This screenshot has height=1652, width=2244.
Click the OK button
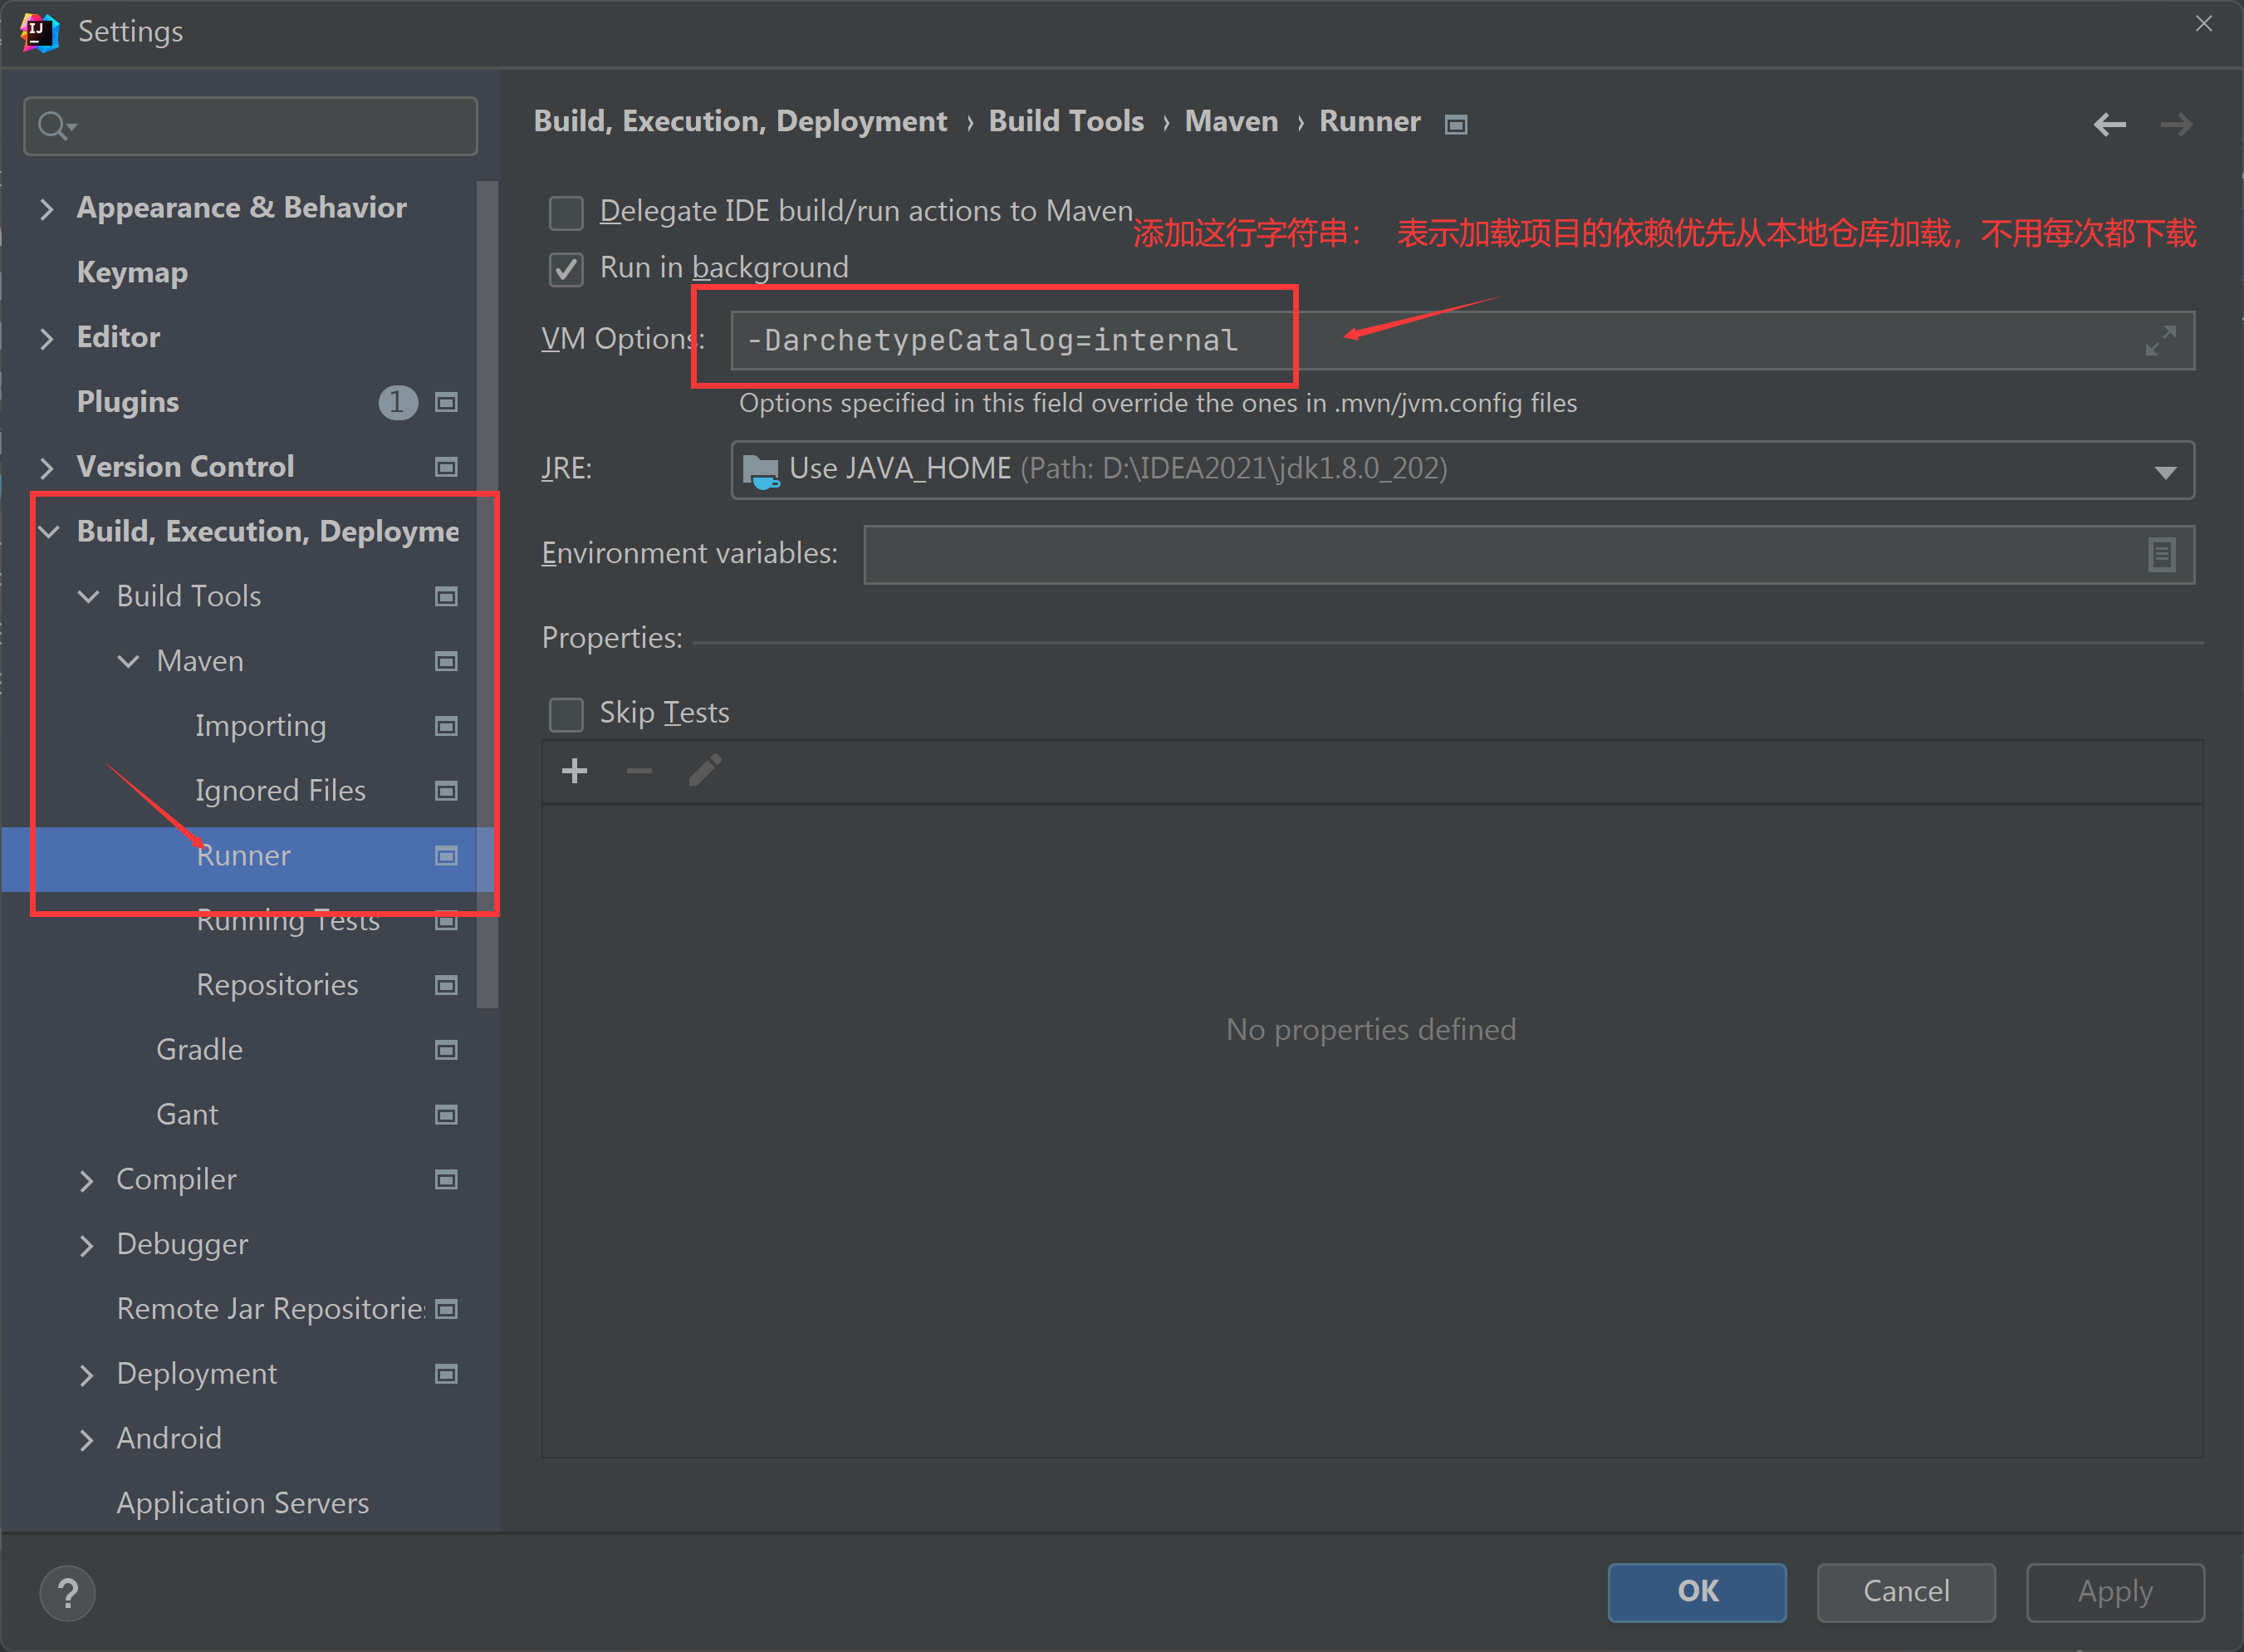(x=1697, y=1592)
